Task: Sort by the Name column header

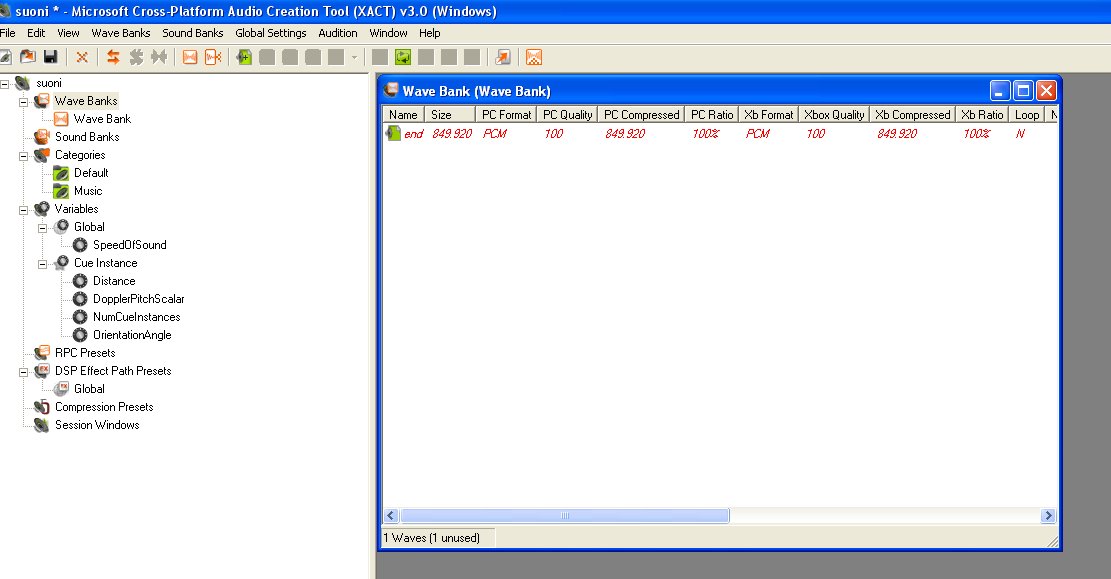Action: click(x=403, y=115)
